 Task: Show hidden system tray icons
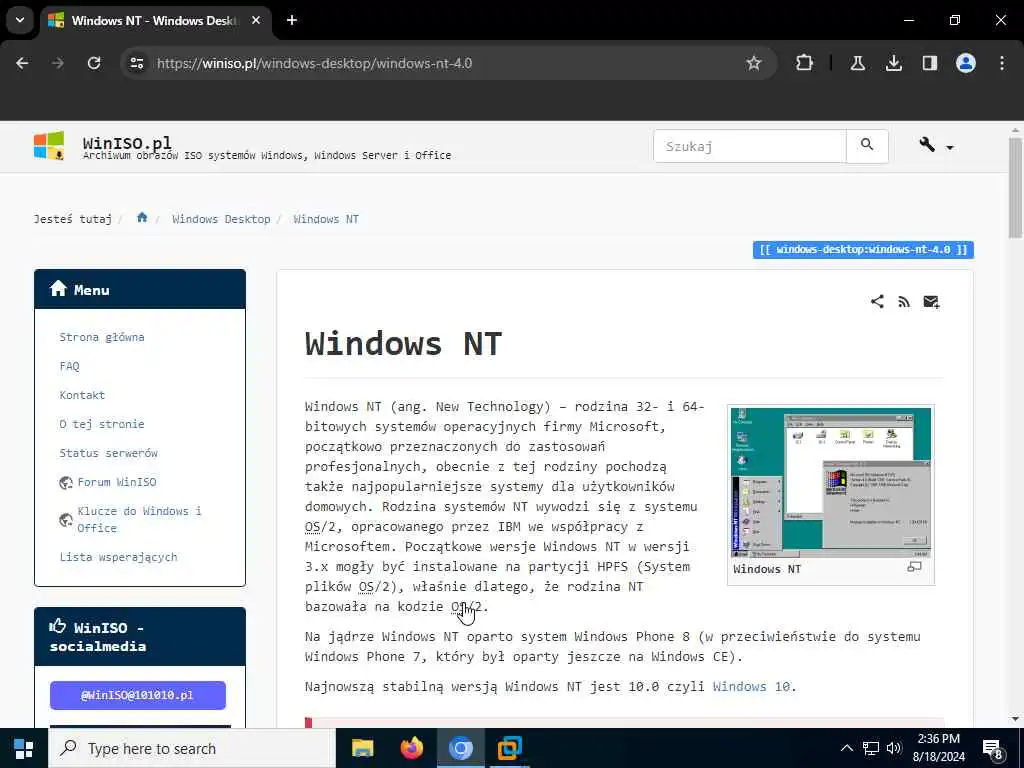pyautogui.click(x=846, y=748)
